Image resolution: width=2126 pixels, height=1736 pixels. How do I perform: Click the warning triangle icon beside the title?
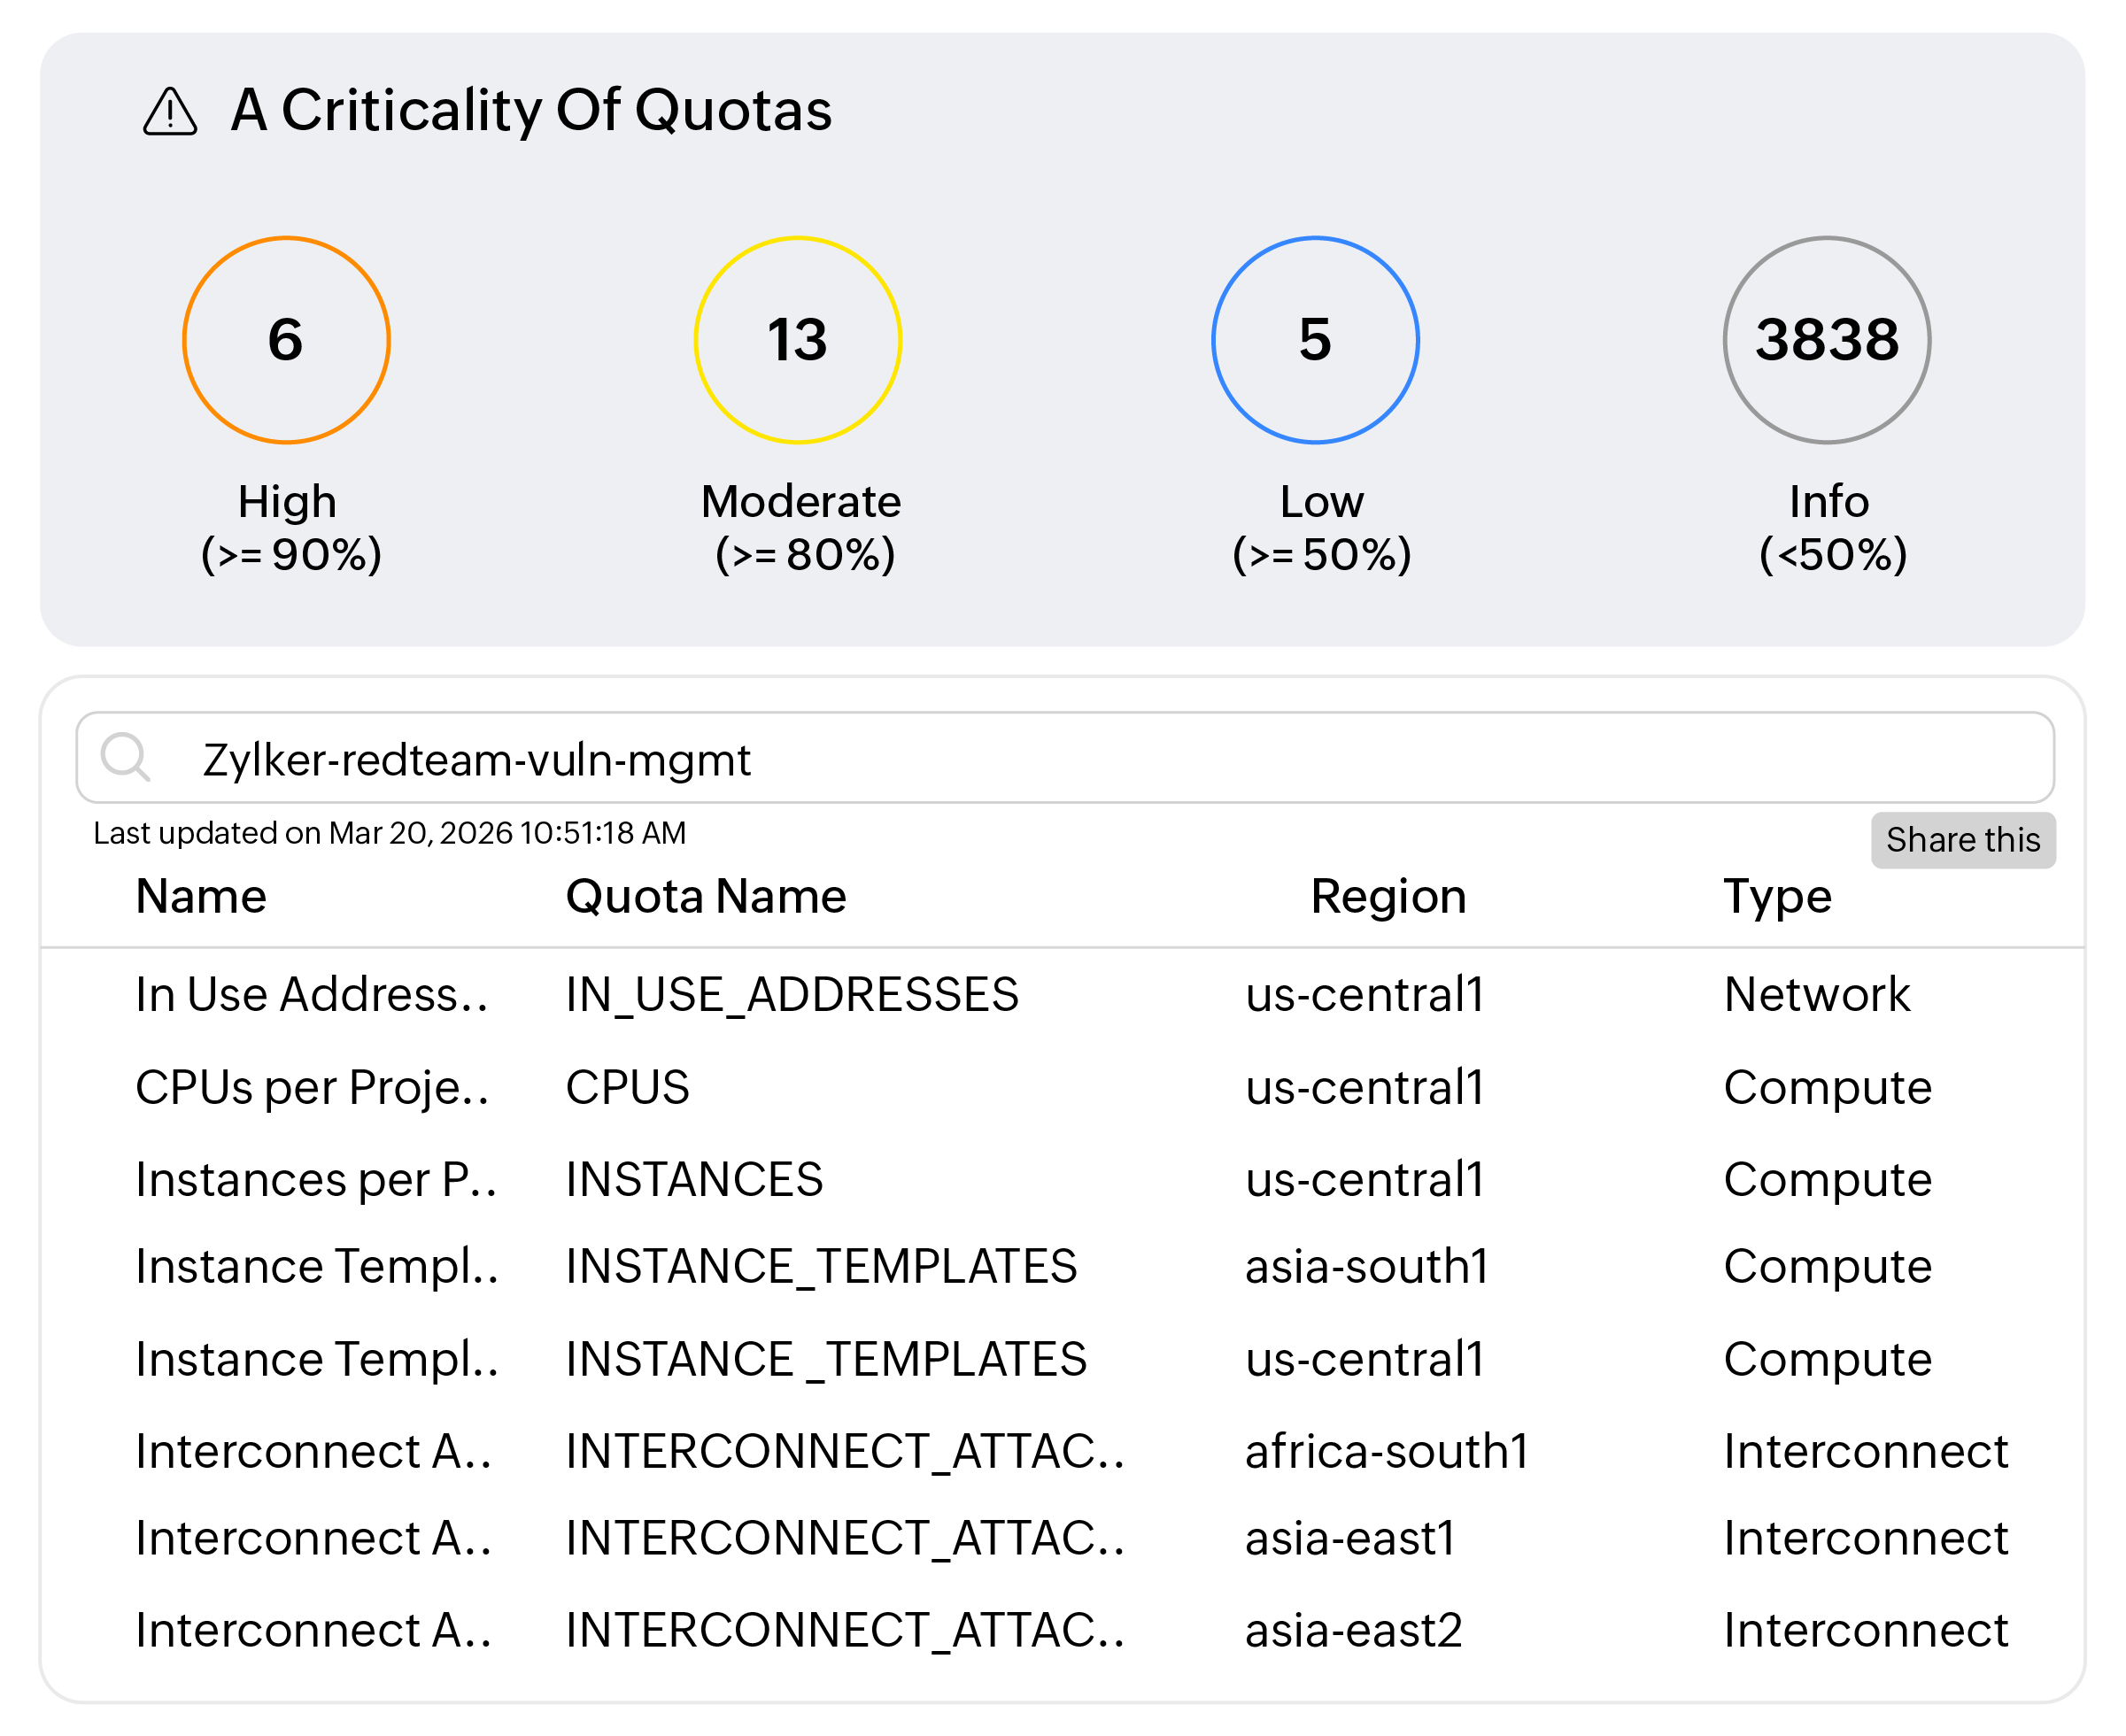click(x=170, y=111)
